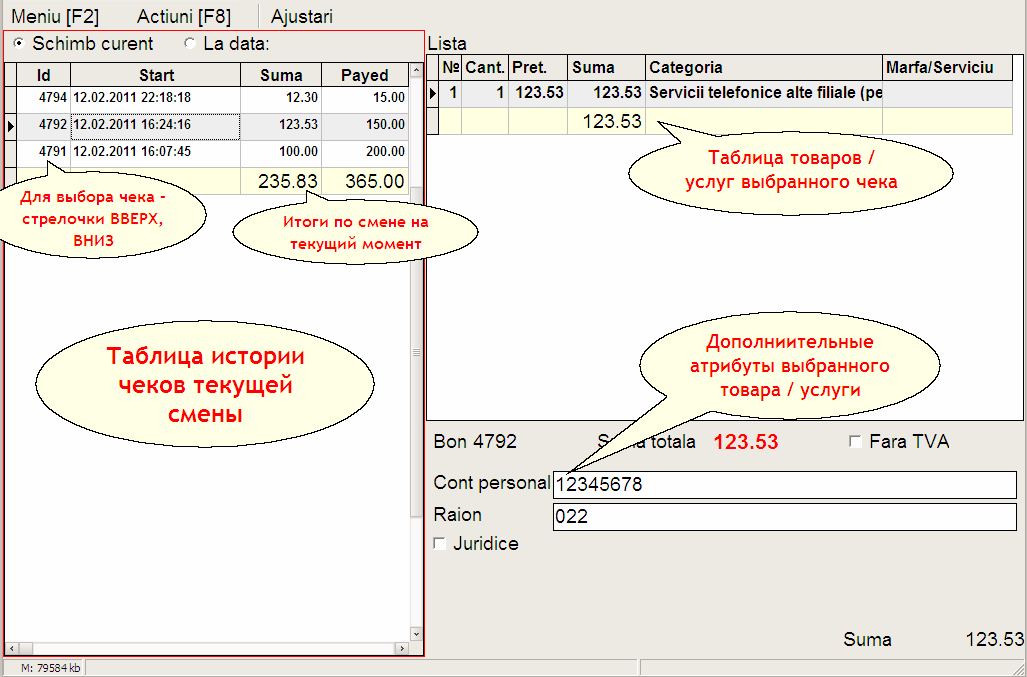
Task: Focus the Raion input field
Action: (785, 517)
